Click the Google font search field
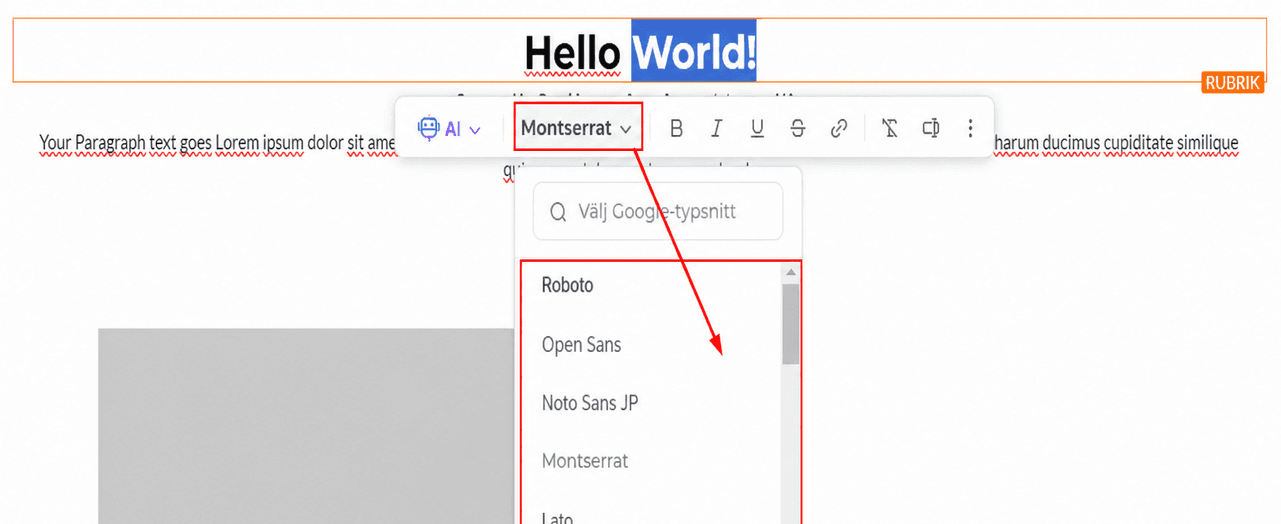This screenshot has width=1281, height=524. [x=658, y=211]
